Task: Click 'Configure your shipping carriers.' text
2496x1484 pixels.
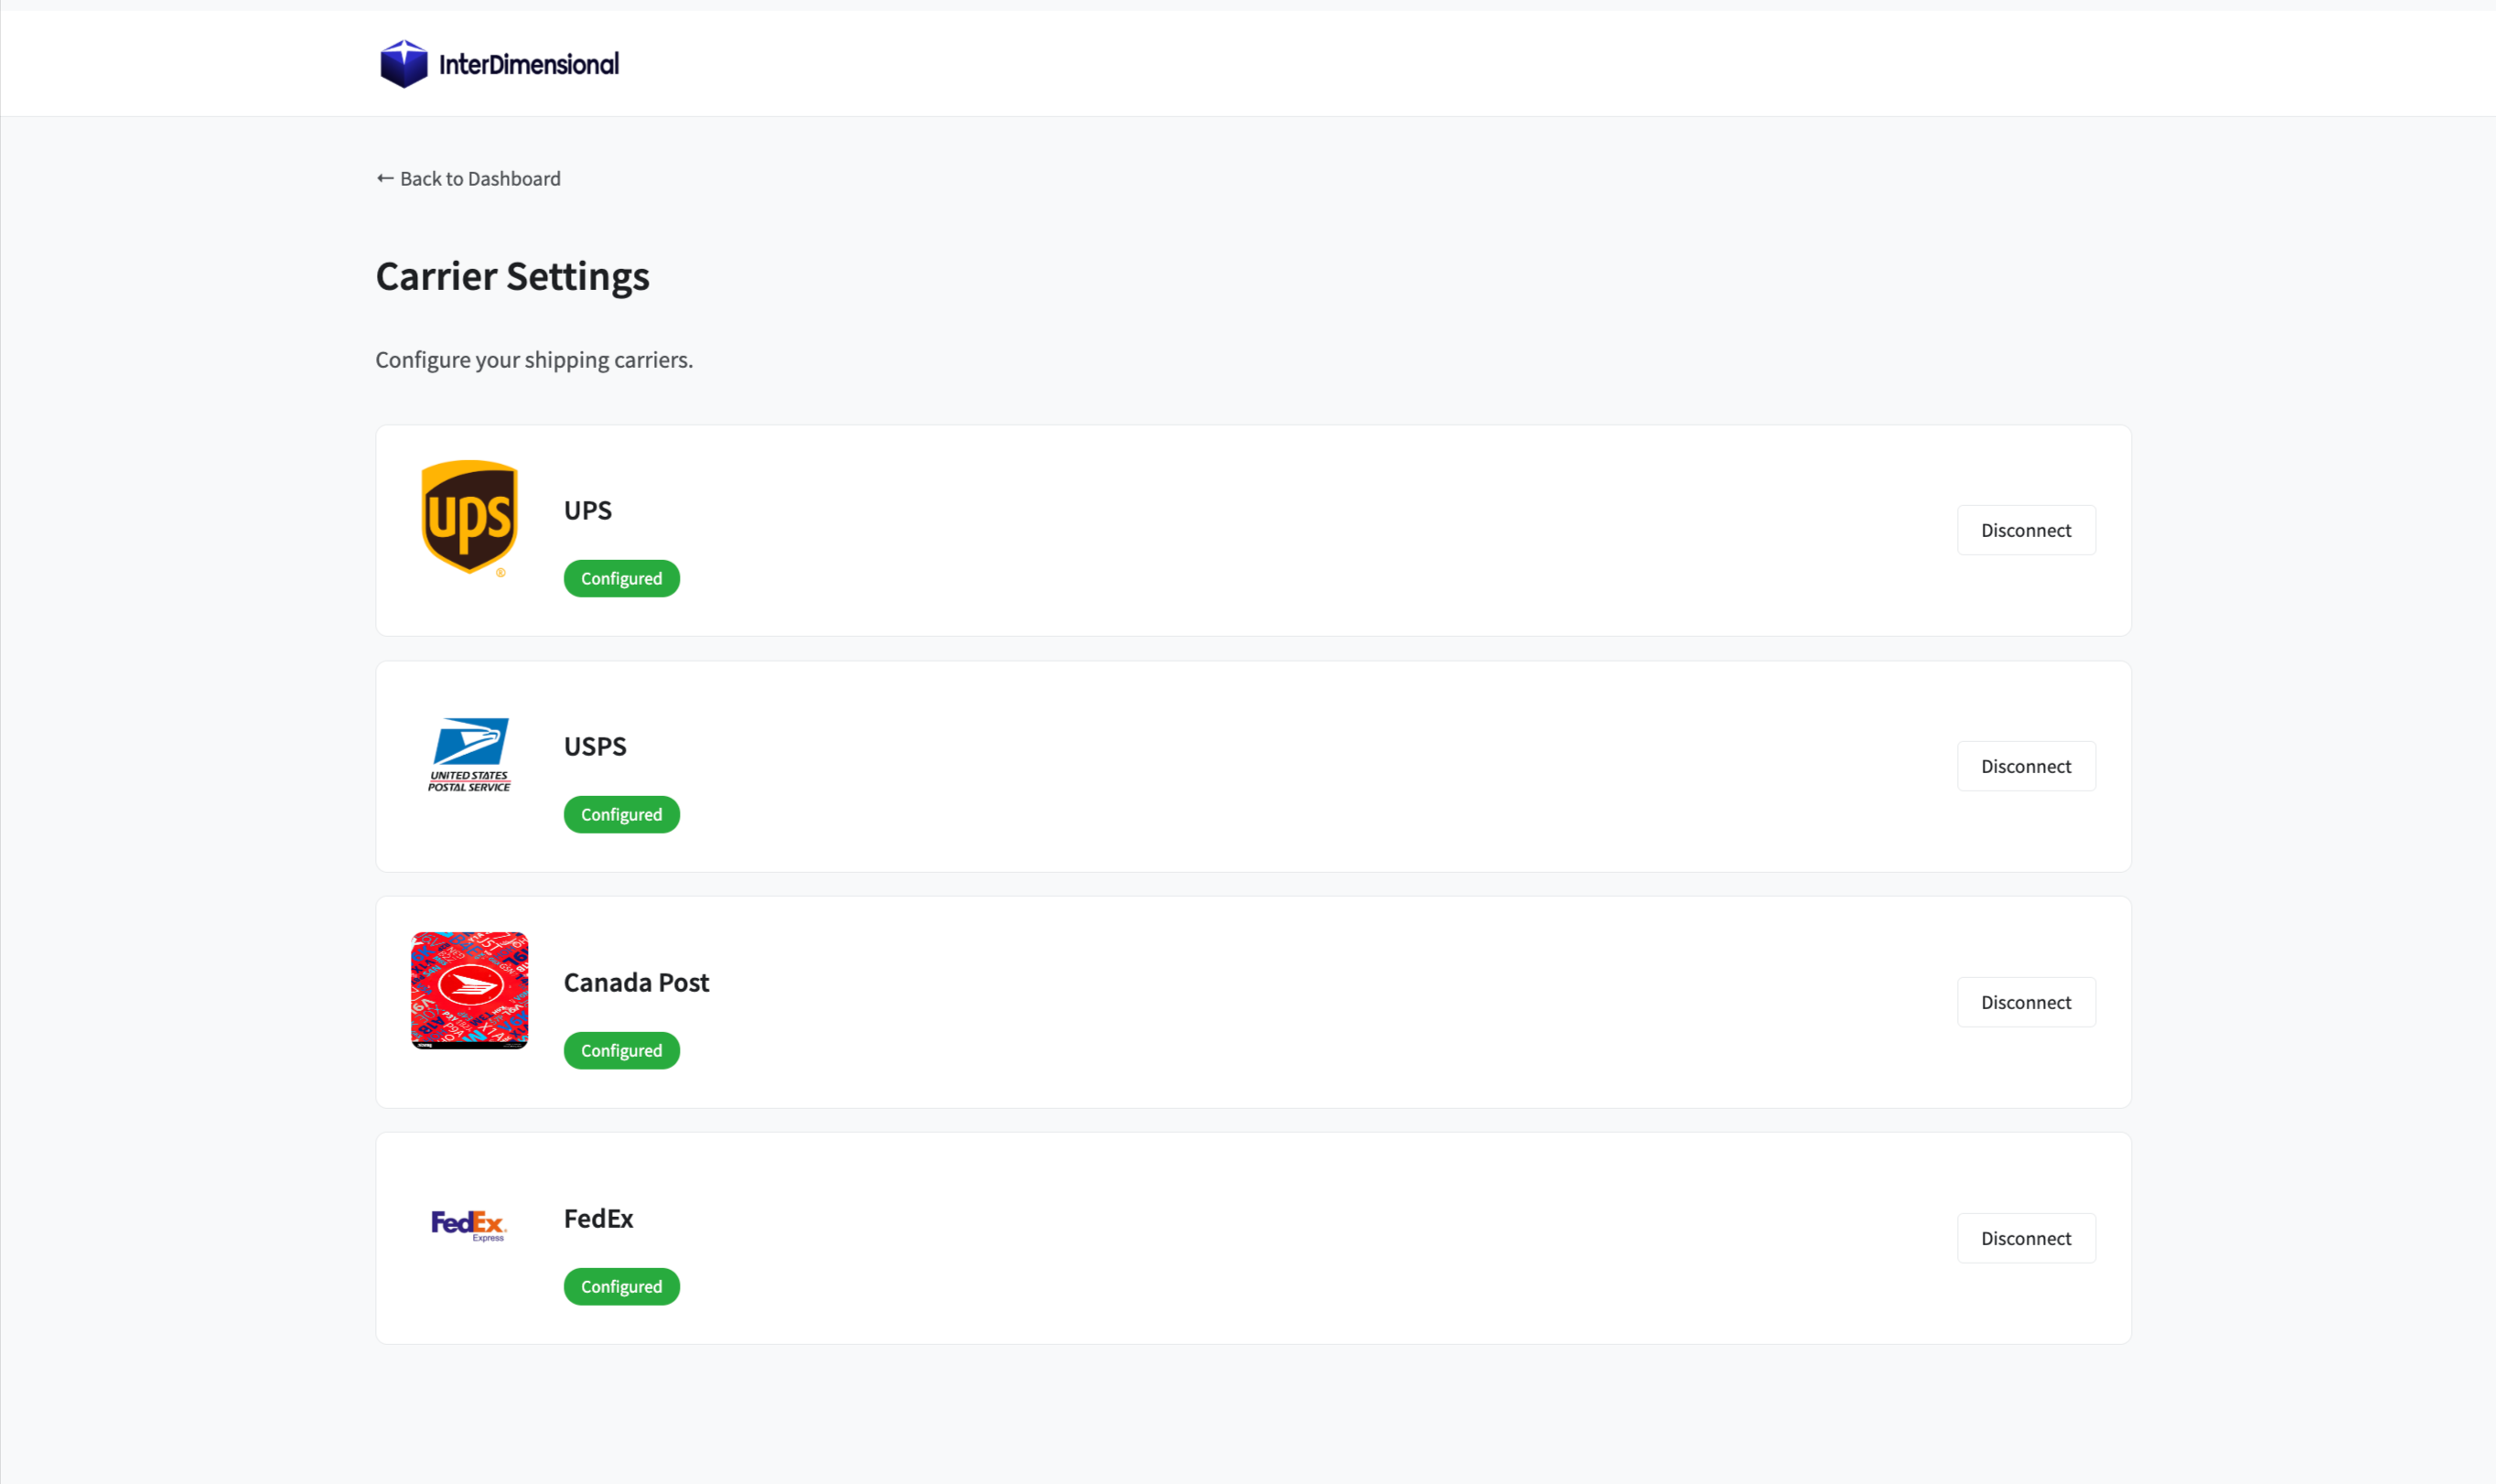Action: click(534, 359)
